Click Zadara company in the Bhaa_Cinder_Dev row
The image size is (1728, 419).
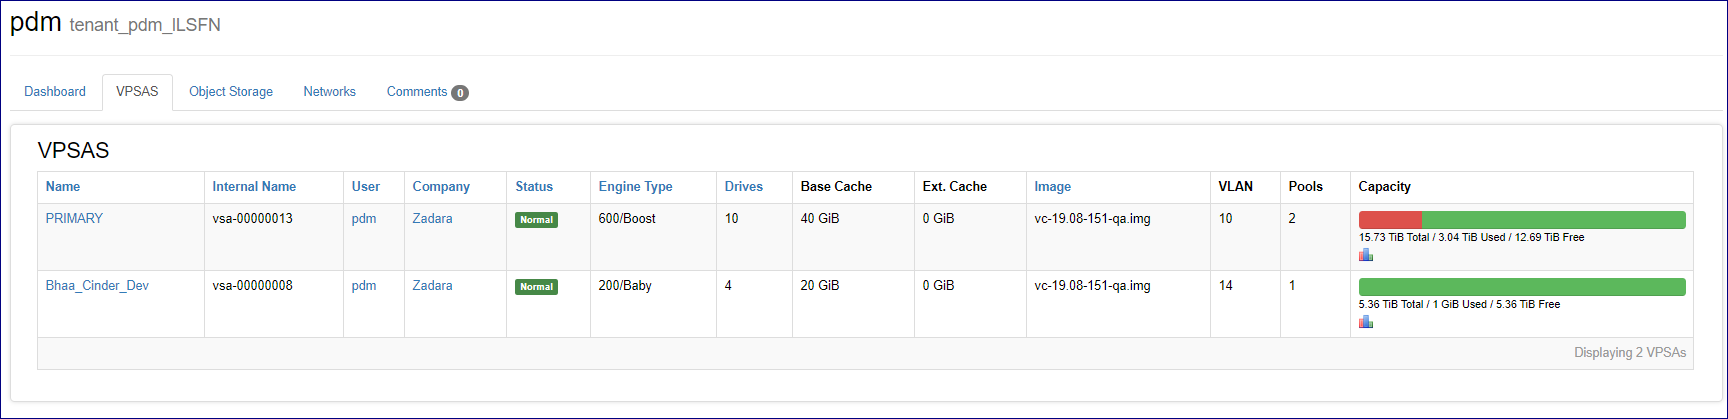432,286
